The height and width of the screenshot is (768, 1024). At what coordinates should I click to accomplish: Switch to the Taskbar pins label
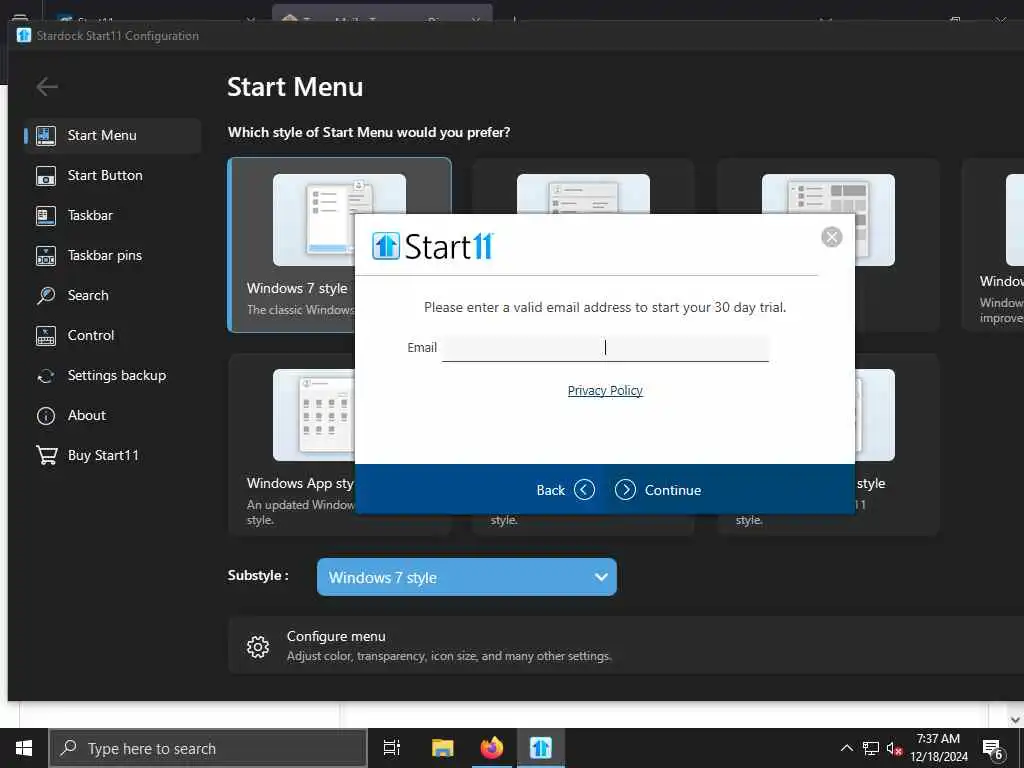coord(104,255)
